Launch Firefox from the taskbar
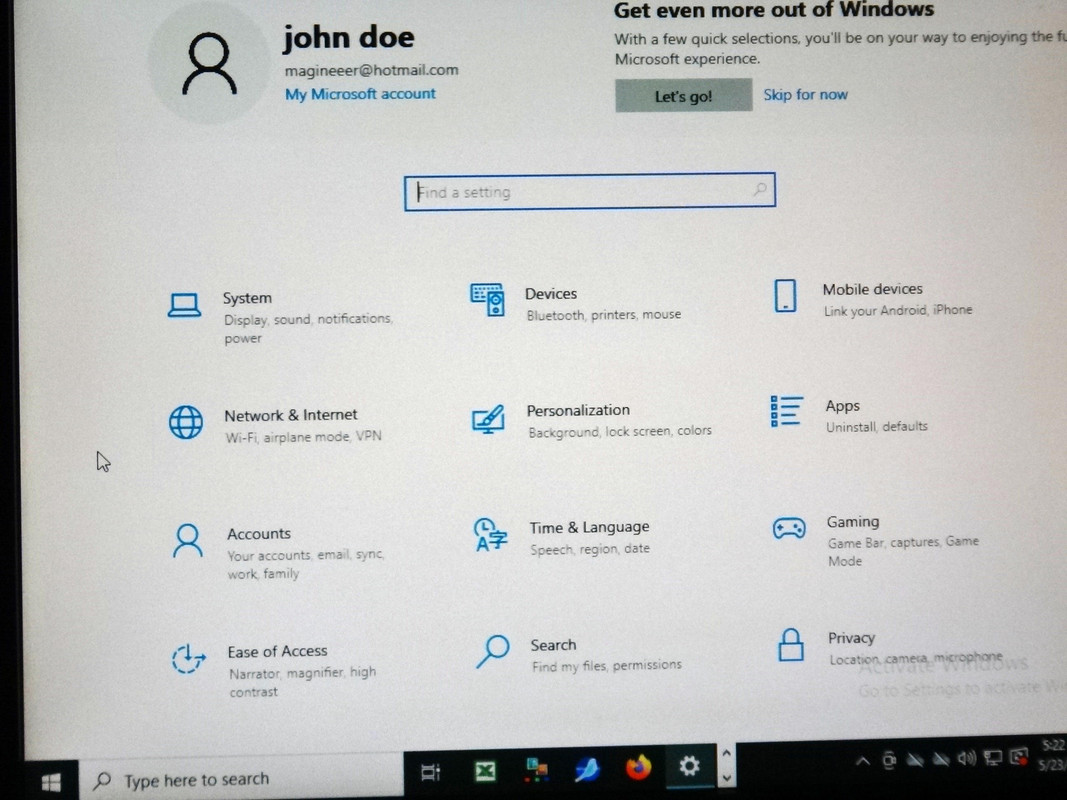The image size is (1067, 800). (638, 767)
